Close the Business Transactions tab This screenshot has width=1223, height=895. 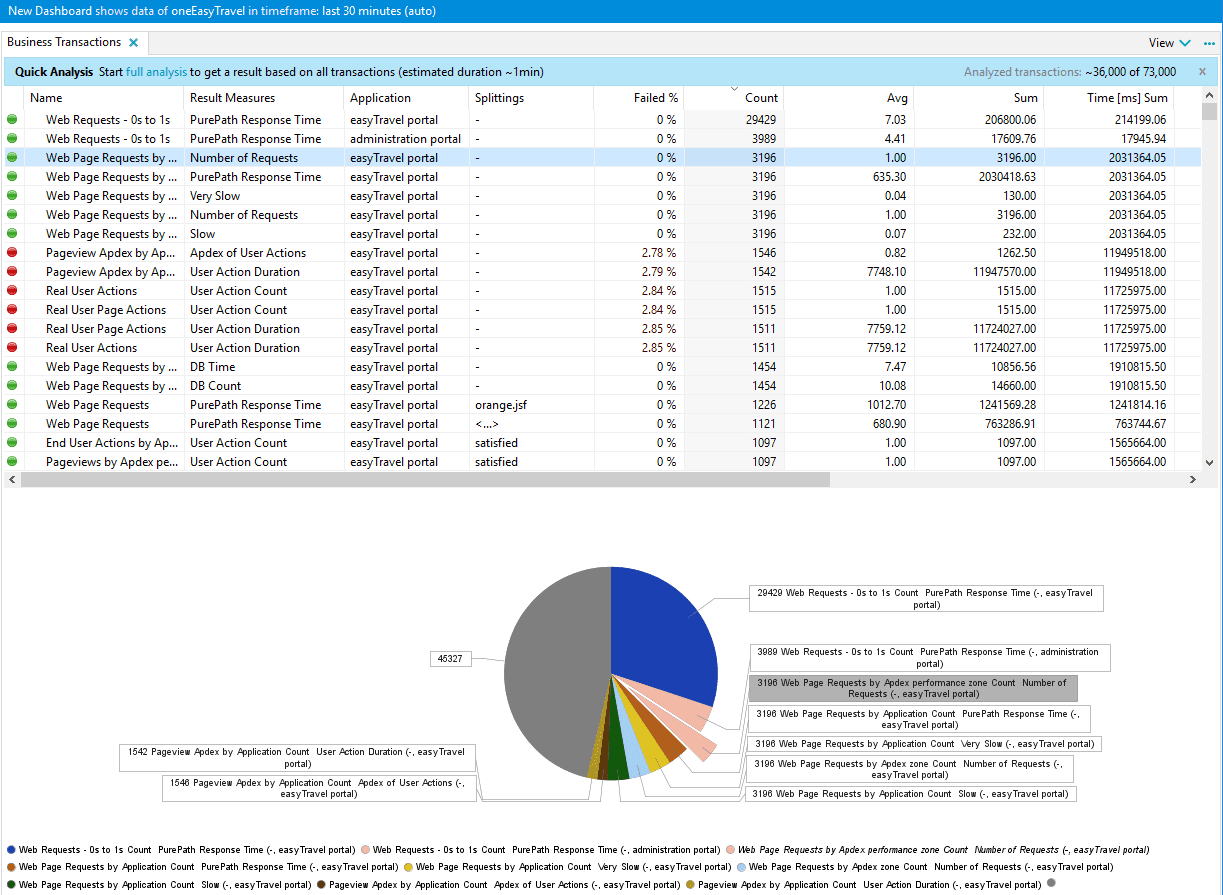(134, 43)
